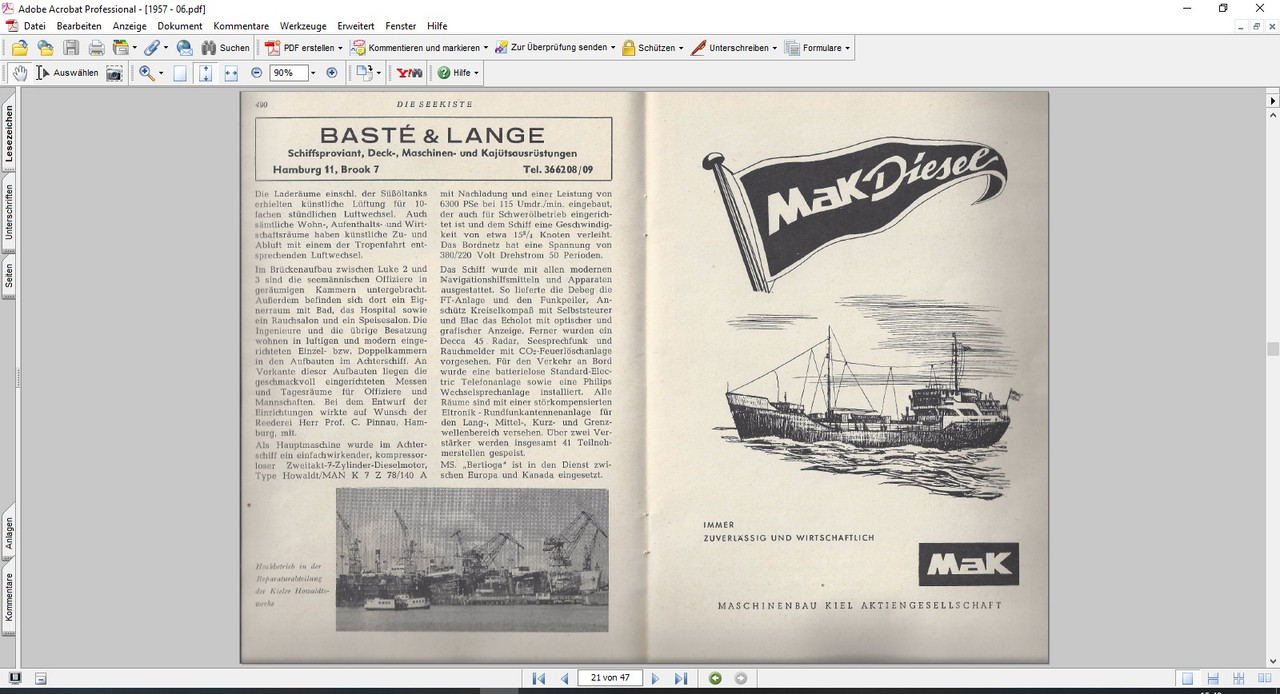
Task: Click hide toolbars icon in status bar
Action: tap(41, 678)
